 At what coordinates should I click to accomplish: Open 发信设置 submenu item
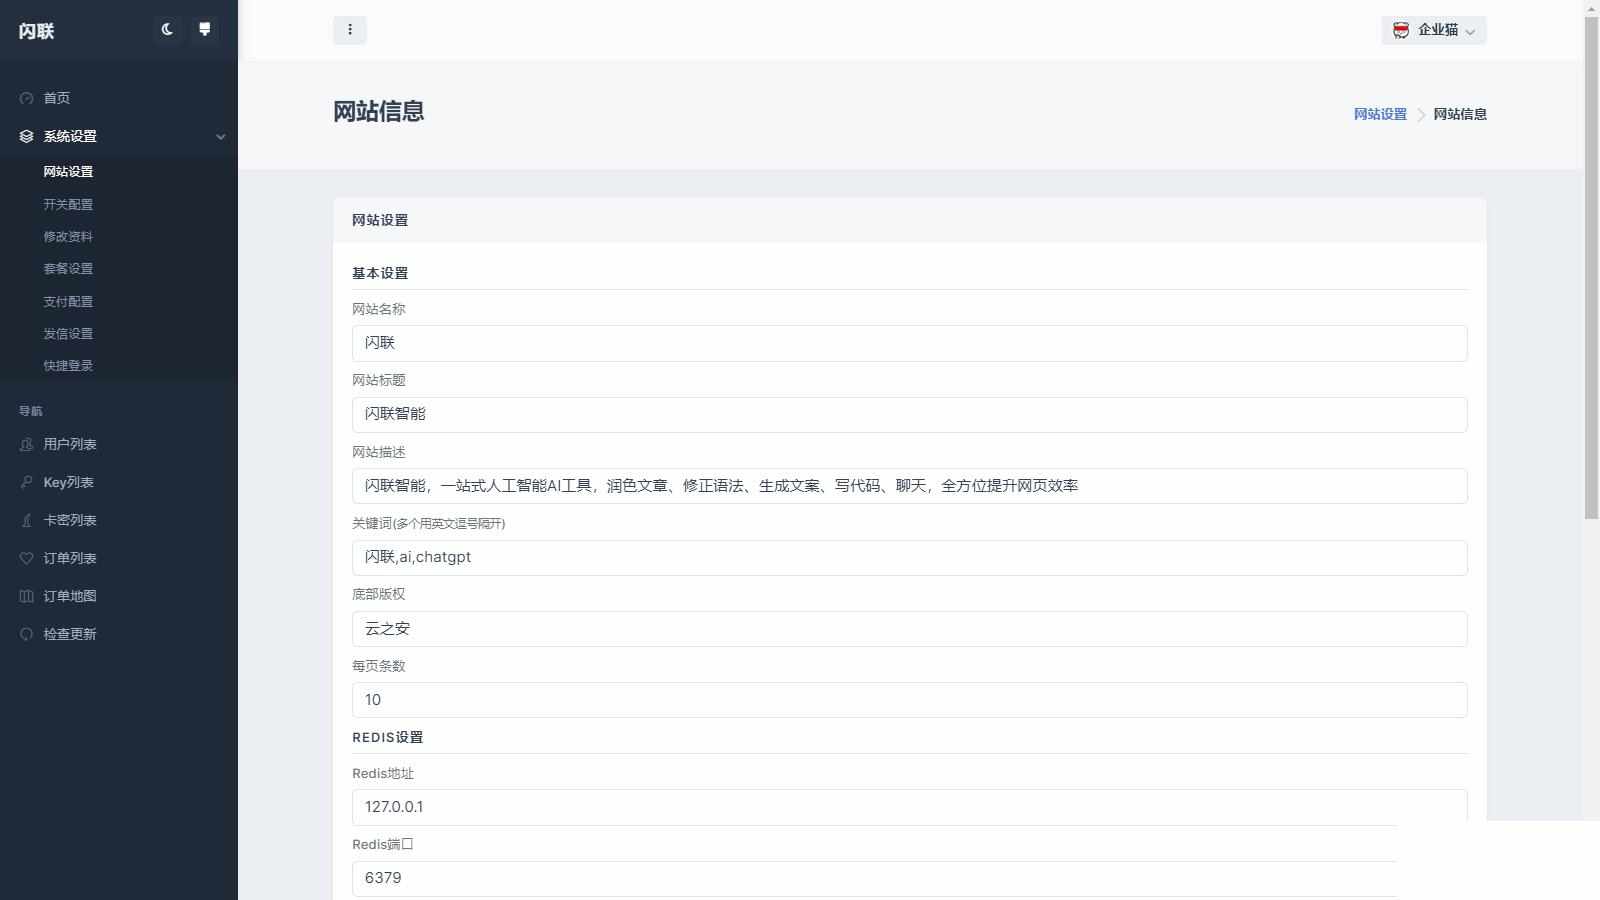pyautogui.click(x=68, y=333)
